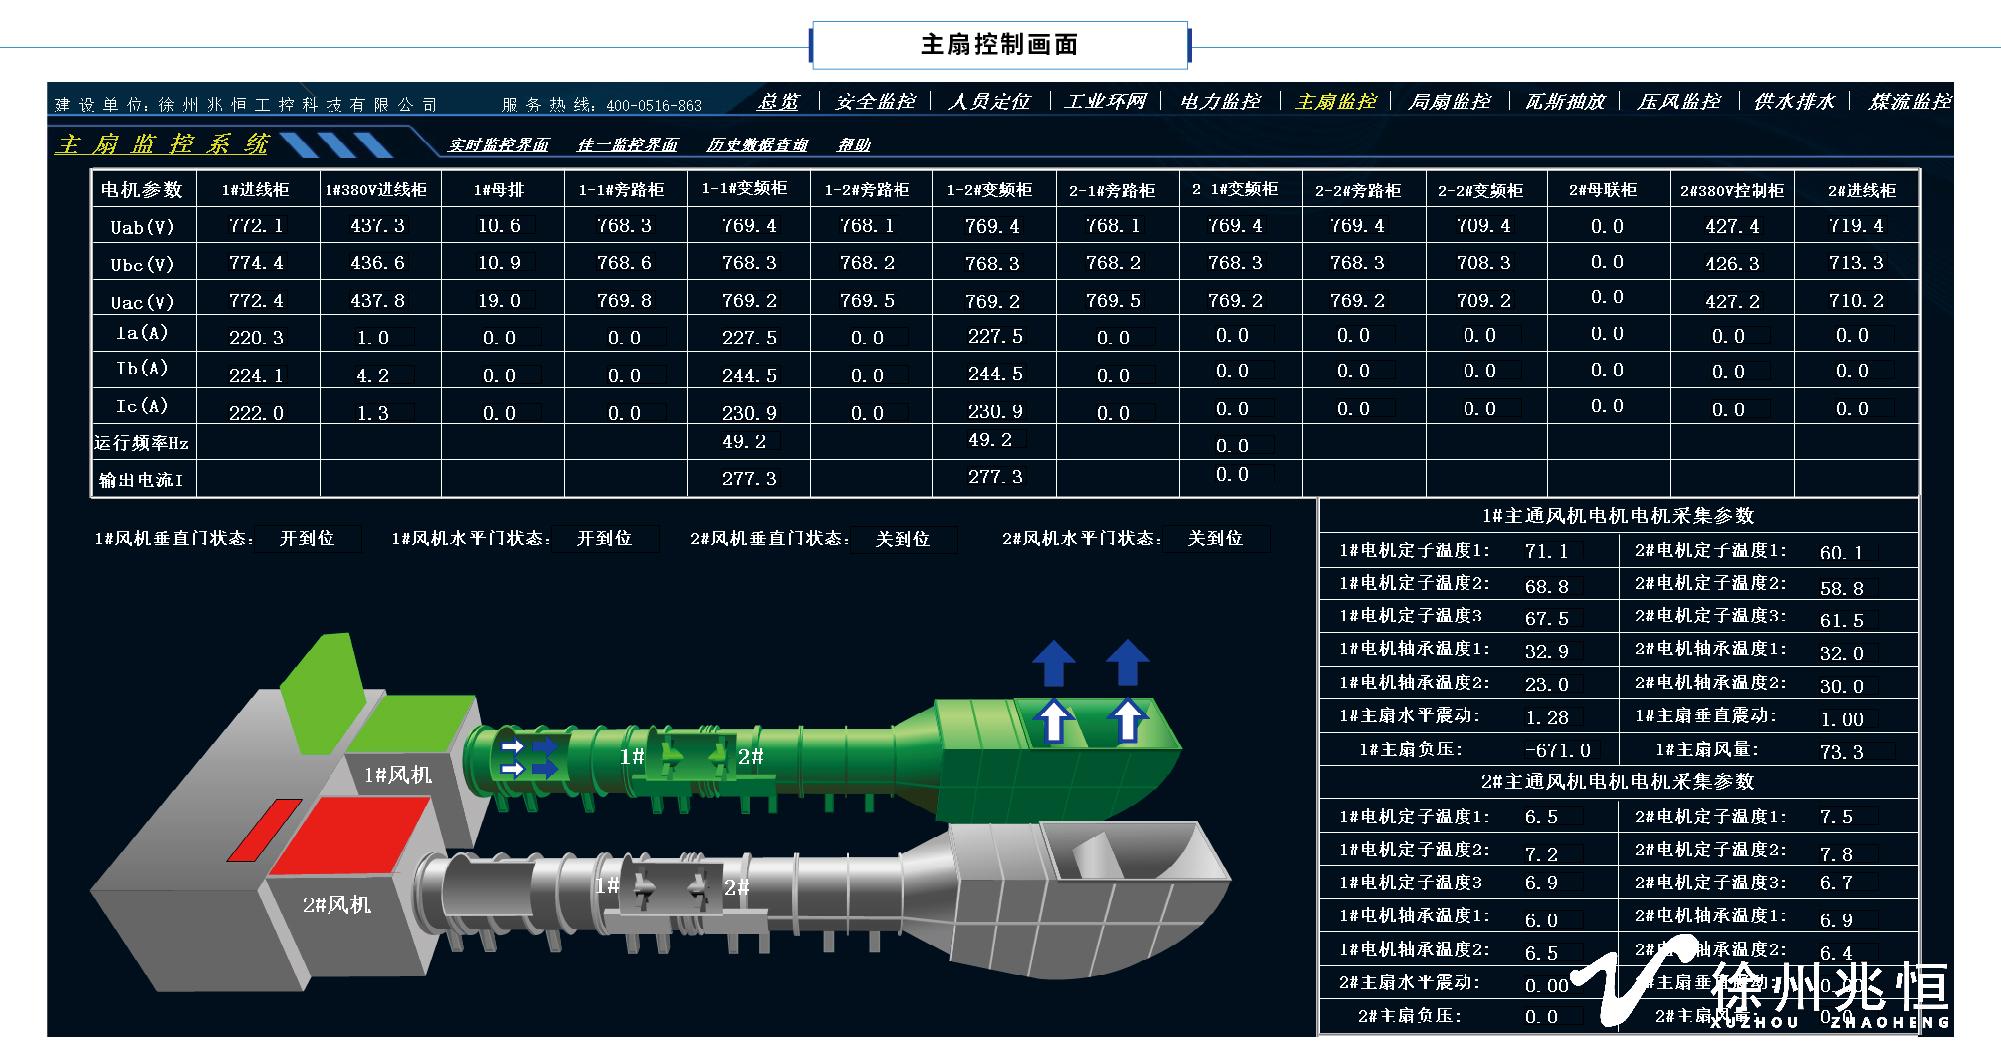Open 历史数据查询 link
The width and height of the screenshot is (2001, 1049).
[x=756, y=146]
